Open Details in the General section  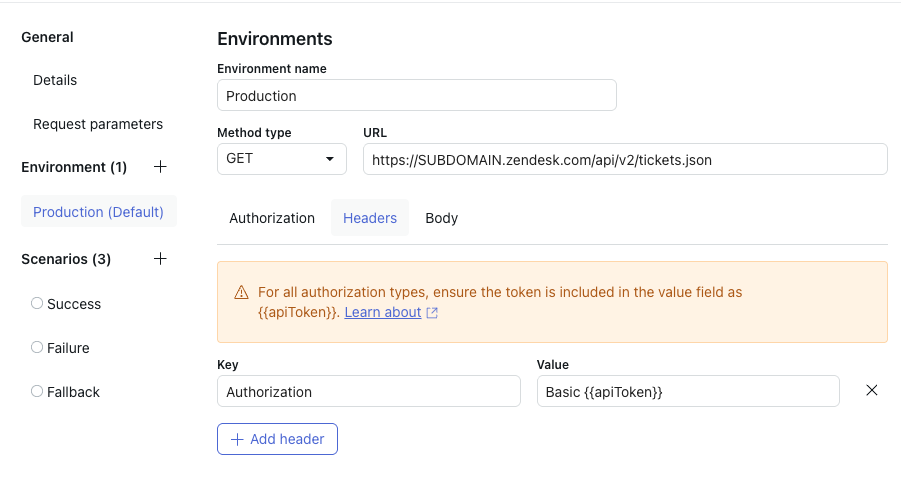(55, 80)
